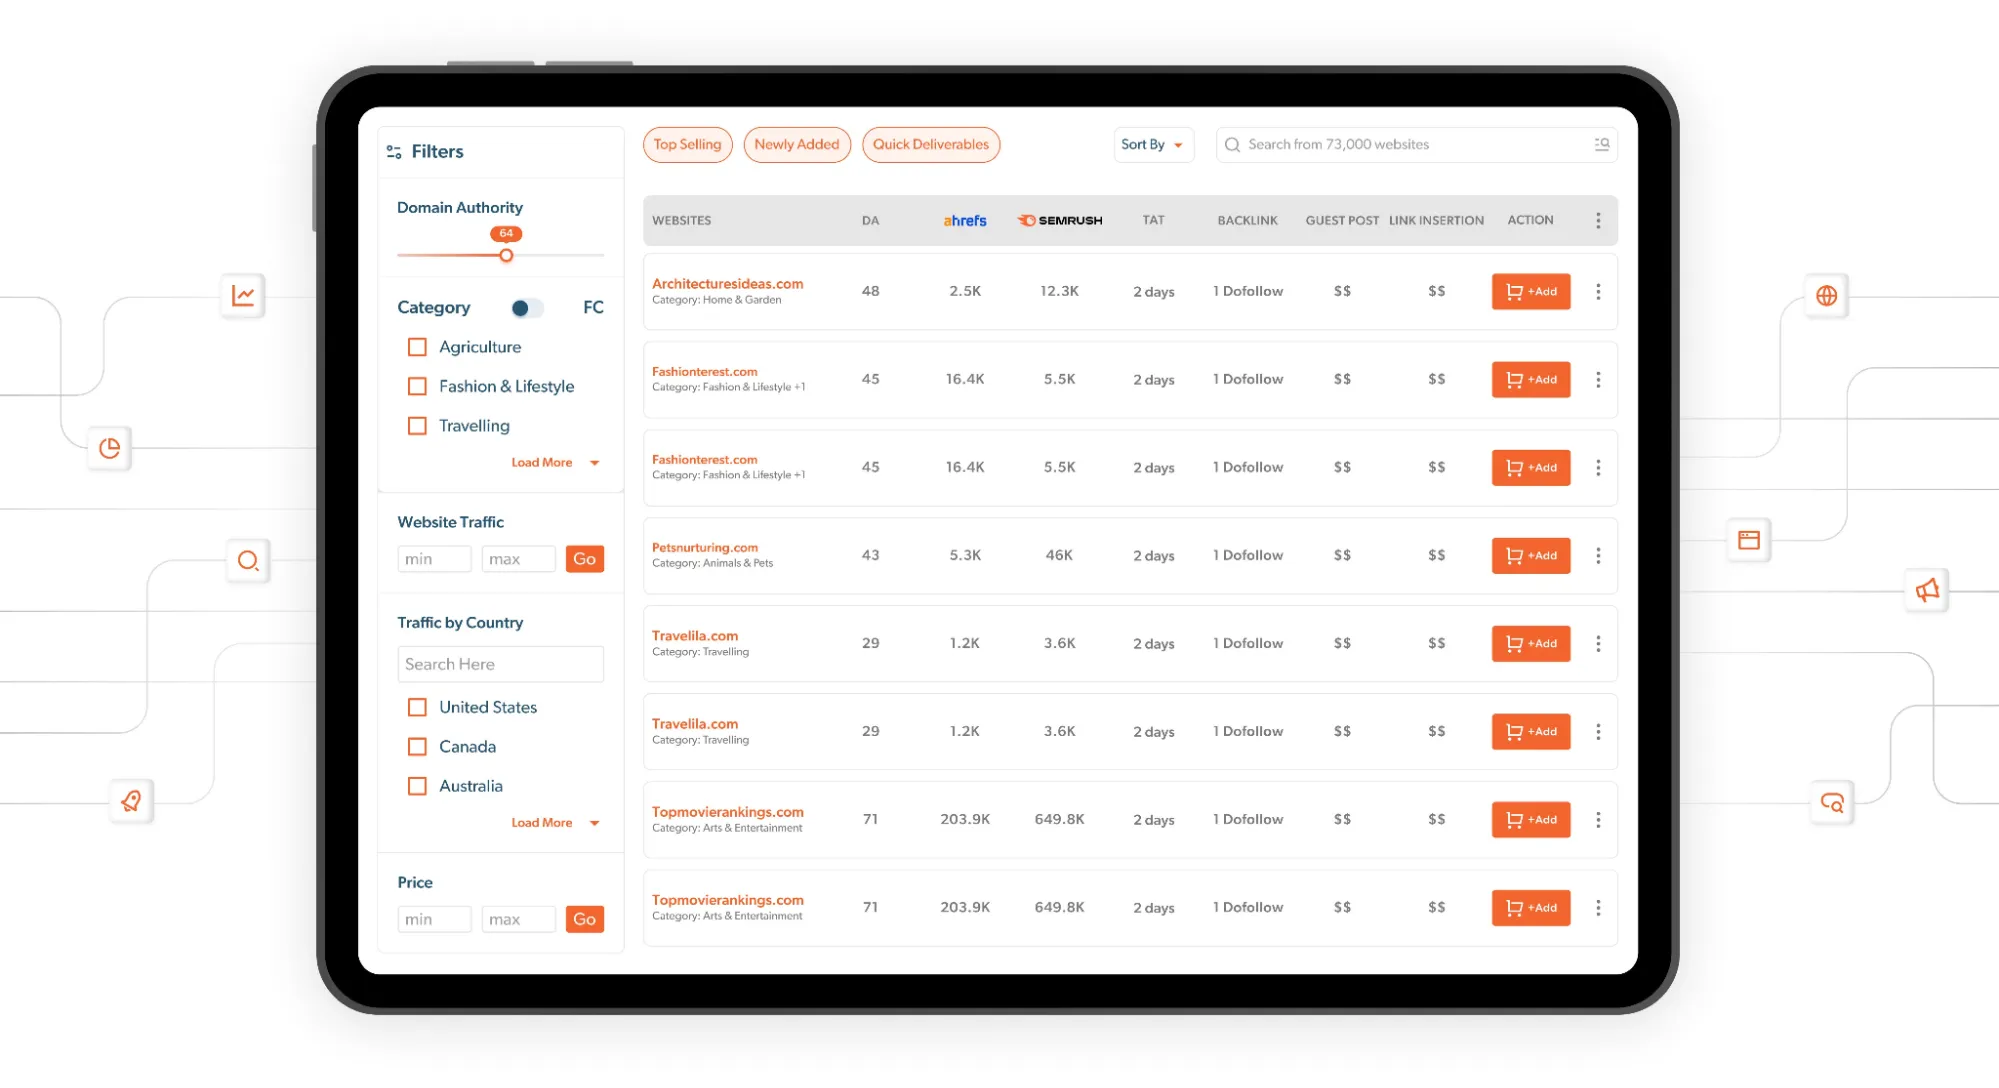Open the Sort By dropdown
Screen dimensions: 1999x1088
pyautogui.click(x=1153, y=145)
